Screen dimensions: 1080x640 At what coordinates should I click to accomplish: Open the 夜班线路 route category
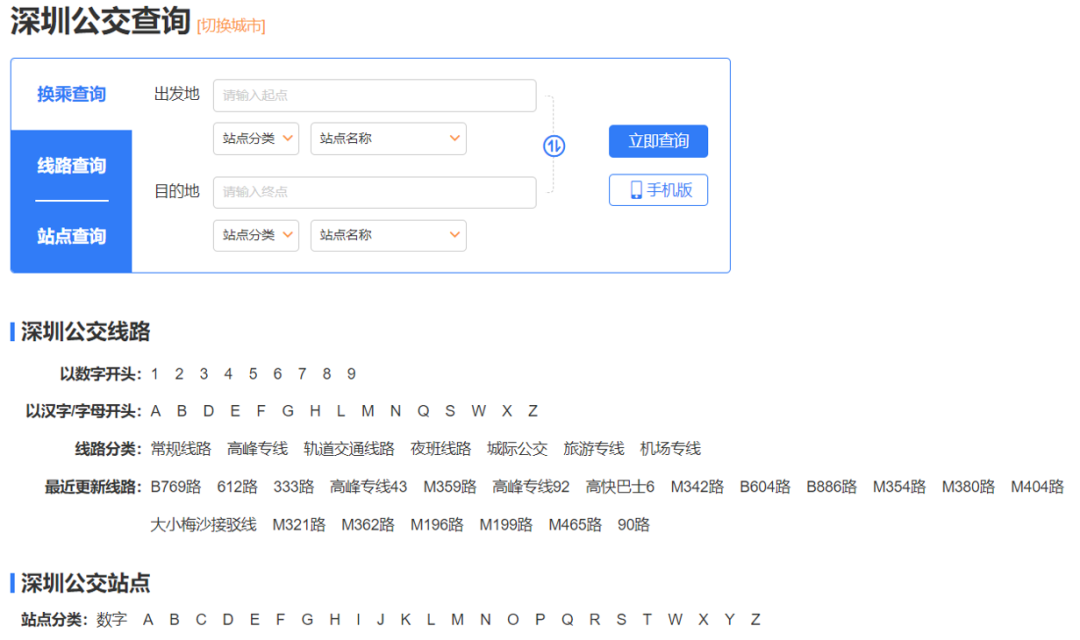(440, 449)
